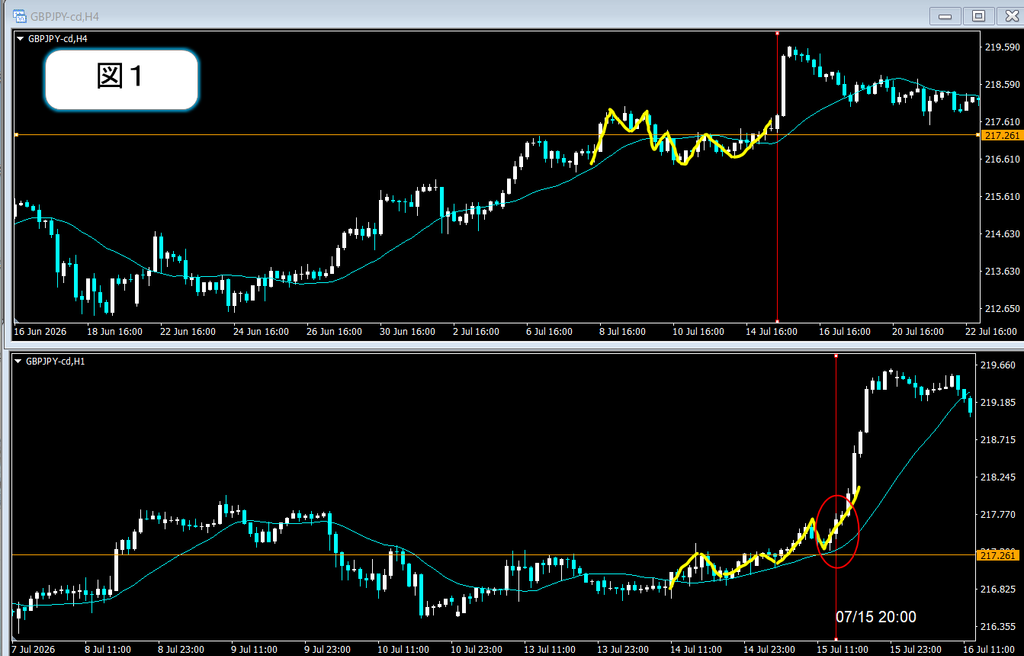
Task: Click the 14 Jul 16:00 date on H4 axis
Action: (x=772, y=332)
